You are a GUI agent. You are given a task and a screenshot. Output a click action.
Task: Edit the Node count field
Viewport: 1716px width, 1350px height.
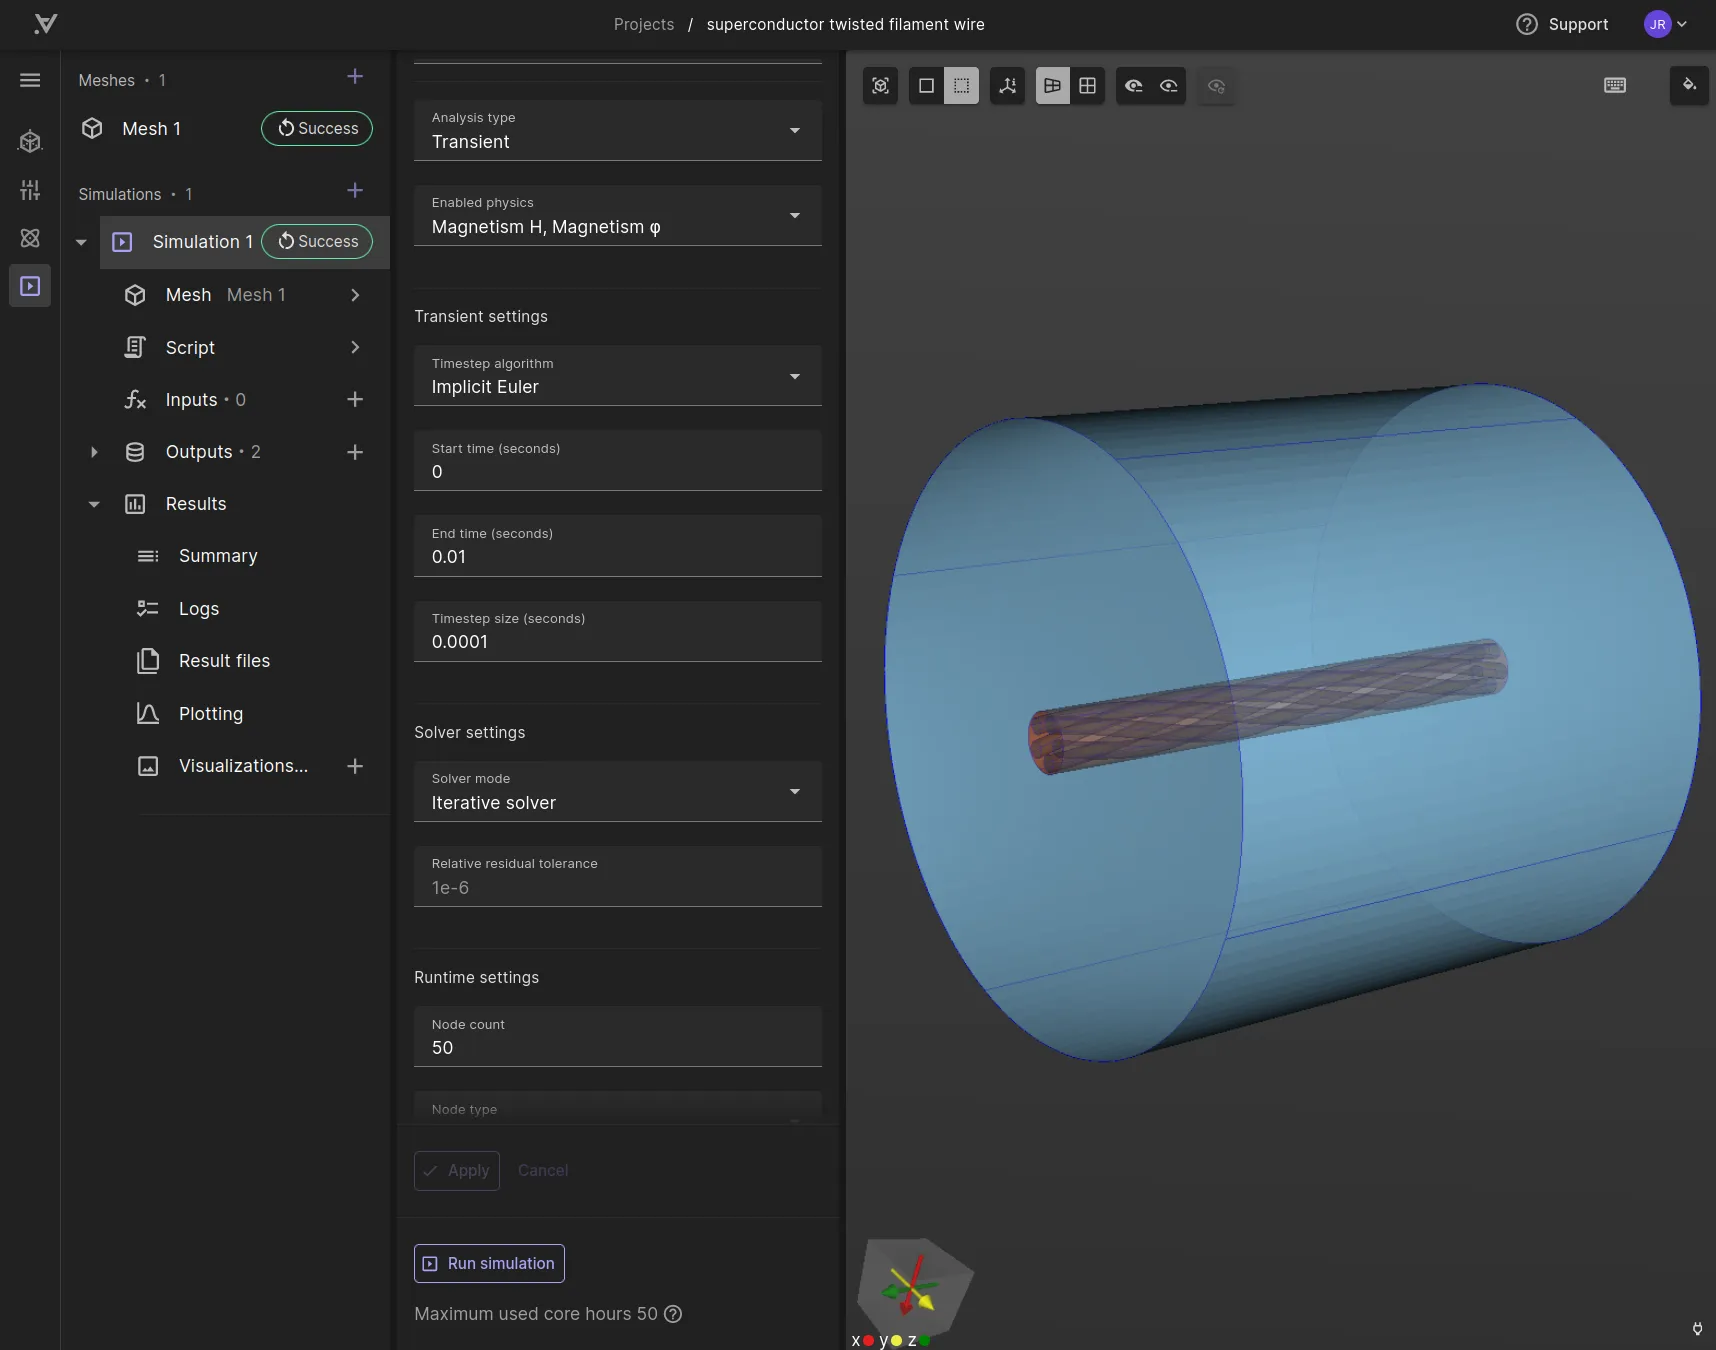[618, 1037]
